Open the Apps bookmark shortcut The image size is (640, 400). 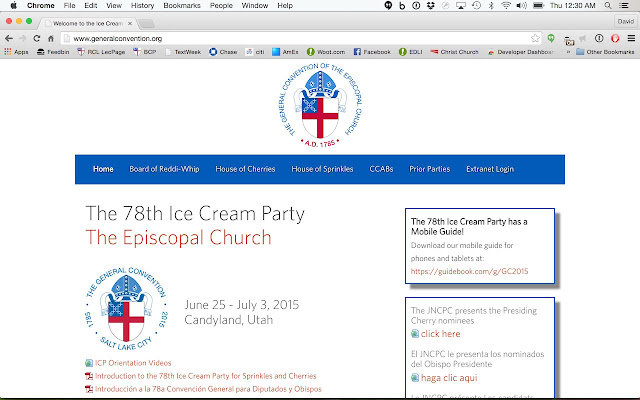(16, 52)
